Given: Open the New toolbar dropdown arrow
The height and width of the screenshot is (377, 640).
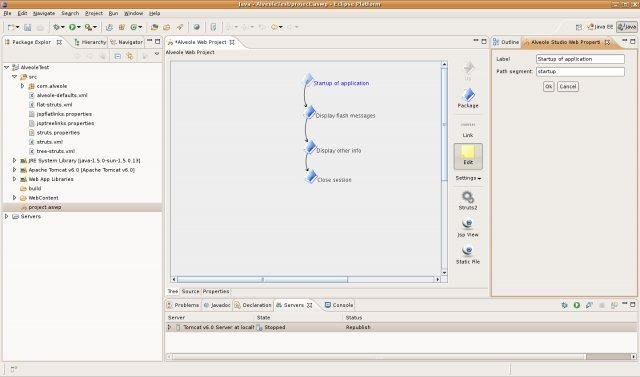Looking at the screenshot, I should click(18, 27).
